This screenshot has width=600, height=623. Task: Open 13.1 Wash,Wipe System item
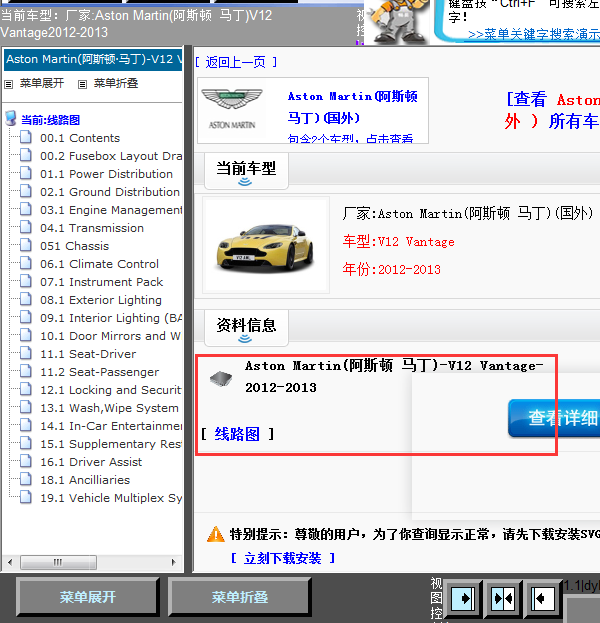coord(109,408)
